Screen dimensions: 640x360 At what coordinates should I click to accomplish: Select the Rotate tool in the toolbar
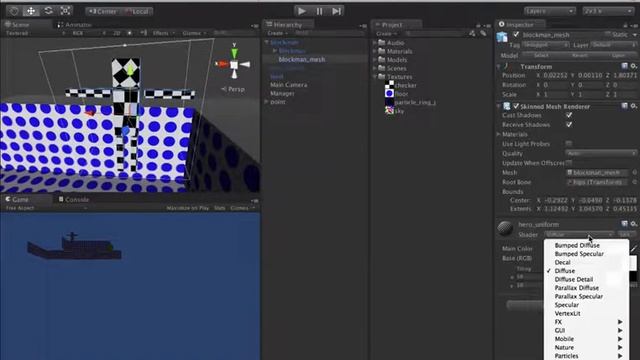click(x=48, y=11)
